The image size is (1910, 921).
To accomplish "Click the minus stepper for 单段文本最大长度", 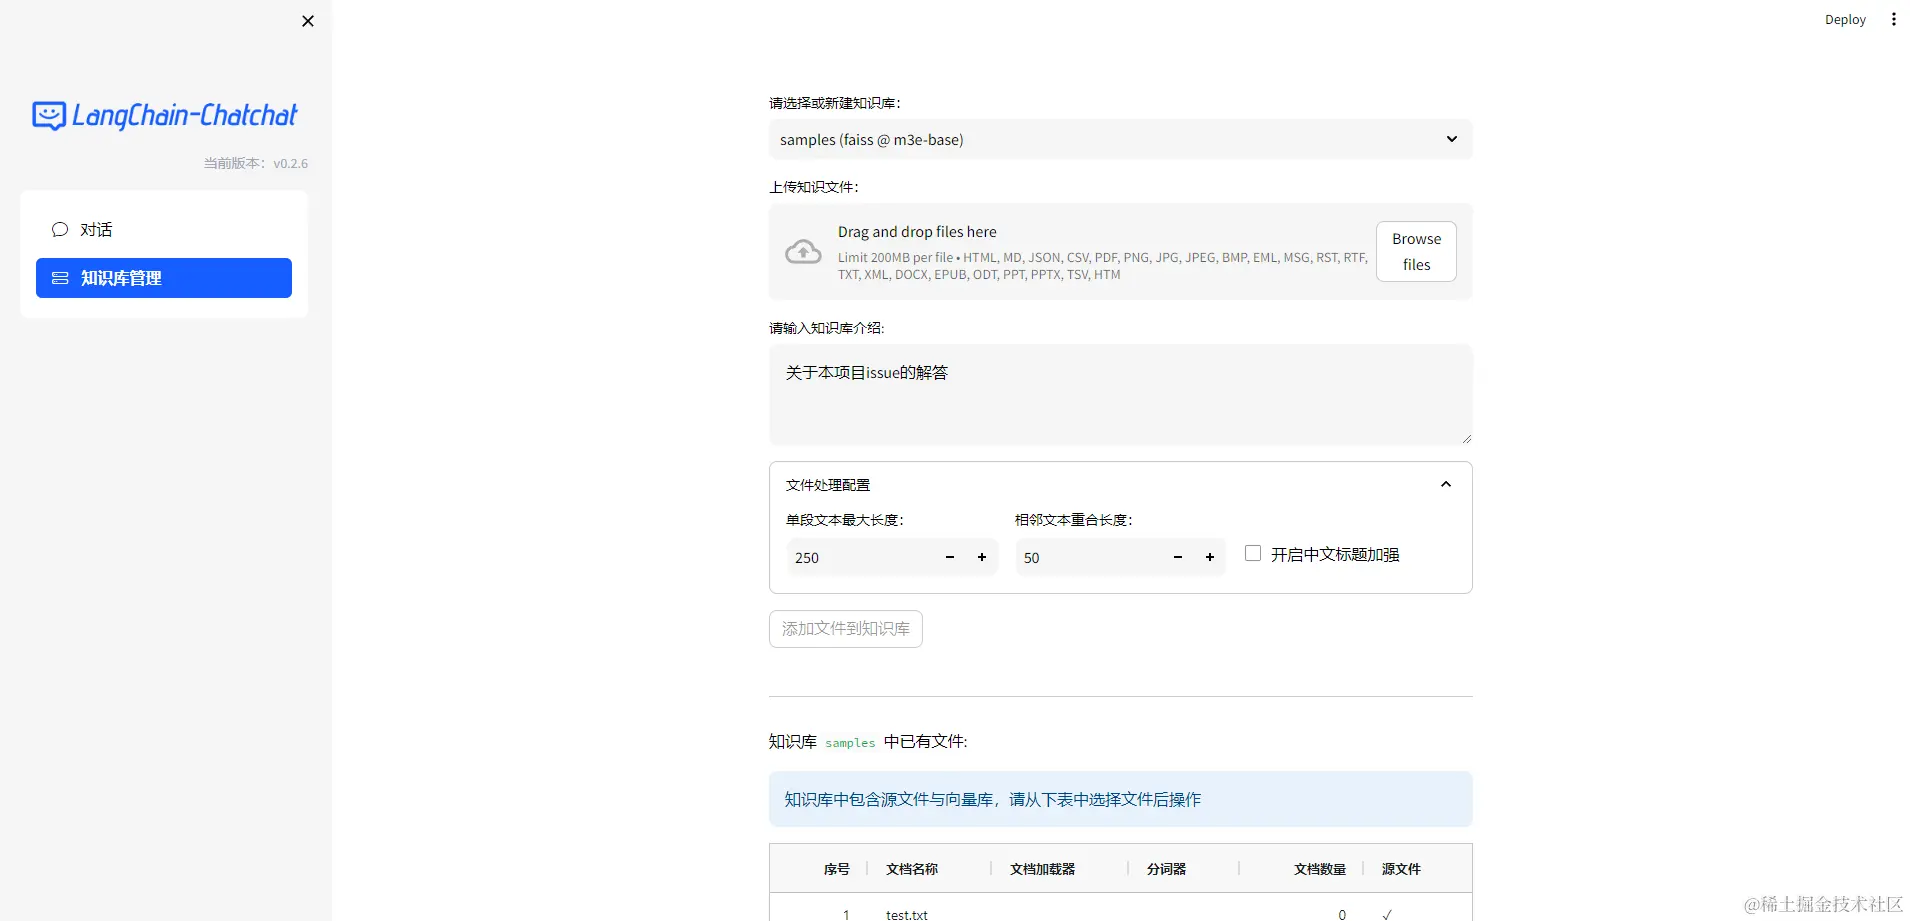I will (x=948, y=557).
